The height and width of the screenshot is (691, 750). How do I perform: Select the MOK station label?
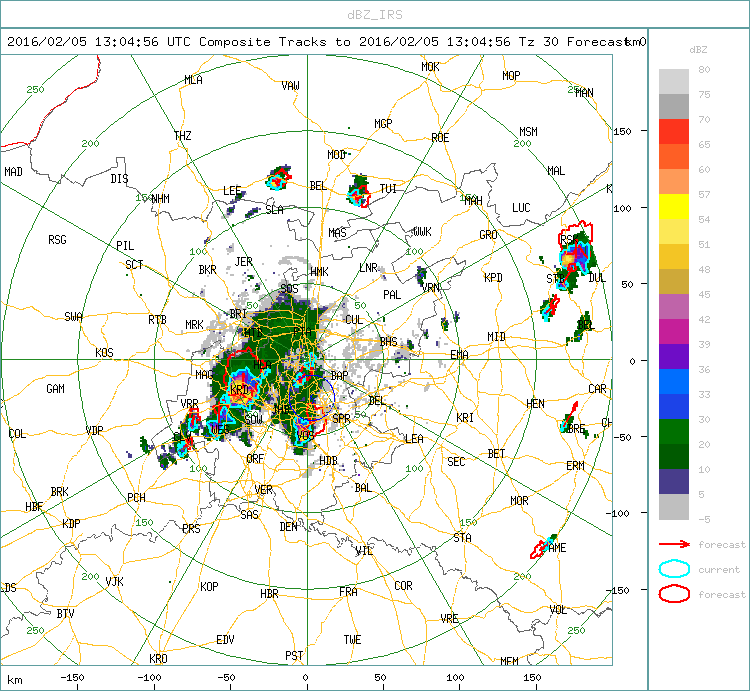point(430,67)
